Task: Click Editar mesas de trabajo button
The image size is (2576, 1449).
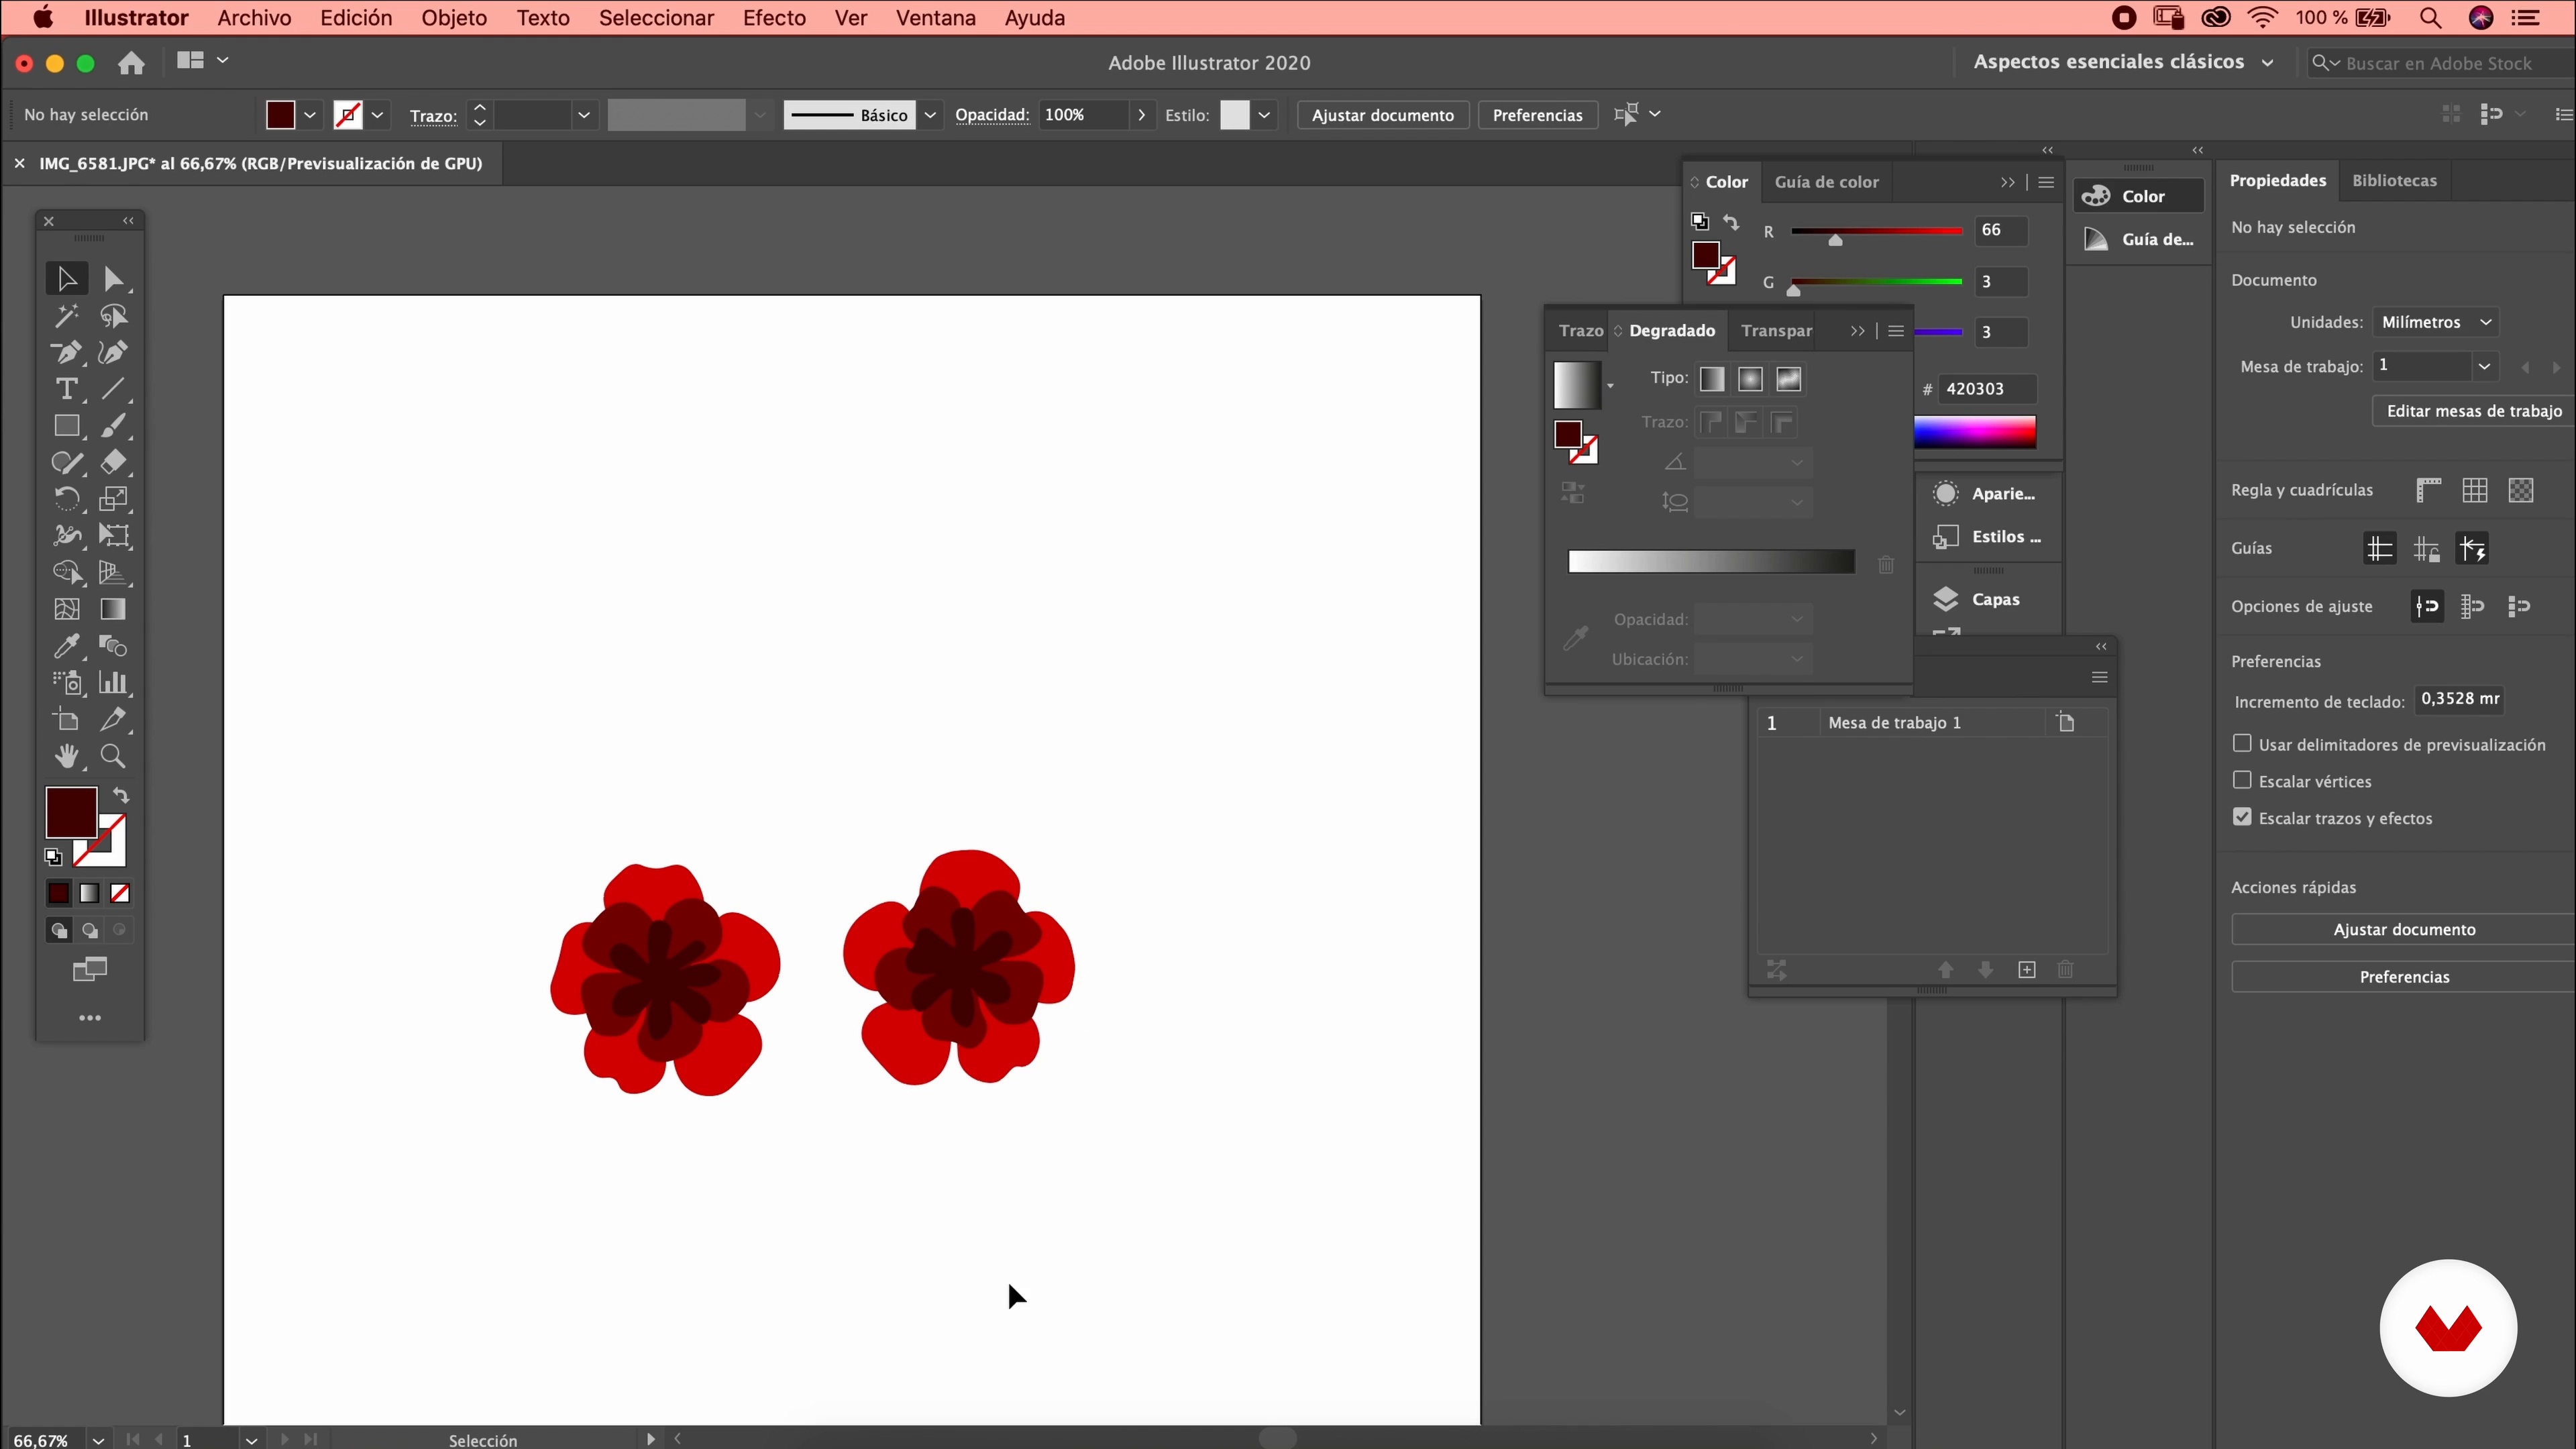Action: 2474,411
